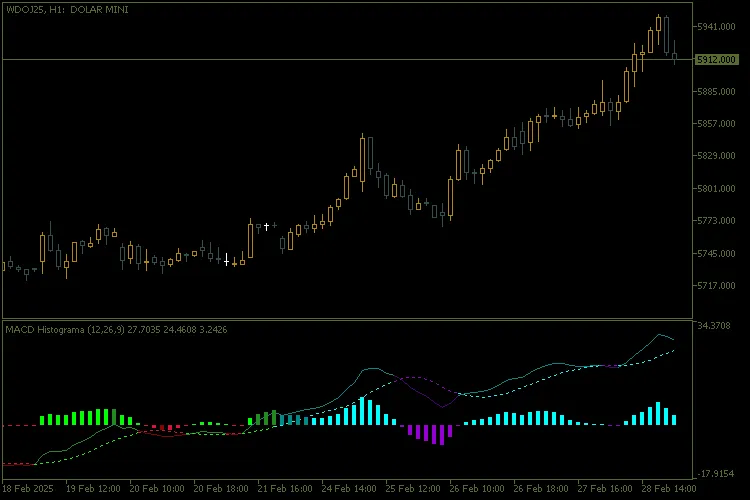Viewport: 750px width, 500px height.
Task: Click the 34.3708 MACD scale value
Action: [714, 326]
